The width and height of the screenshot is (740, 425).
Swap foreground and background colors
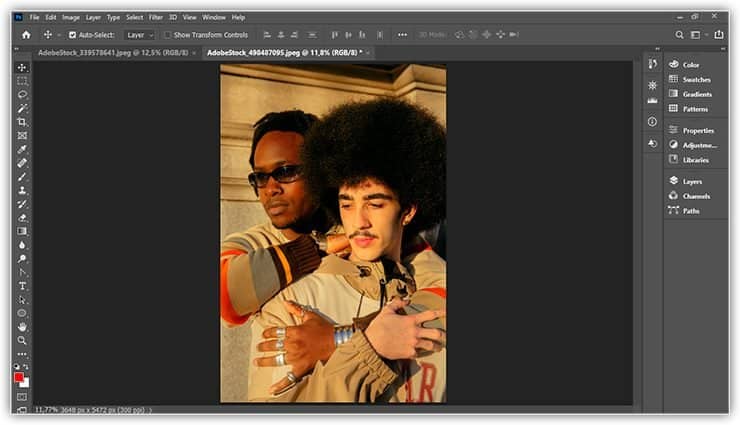point(28,367)
